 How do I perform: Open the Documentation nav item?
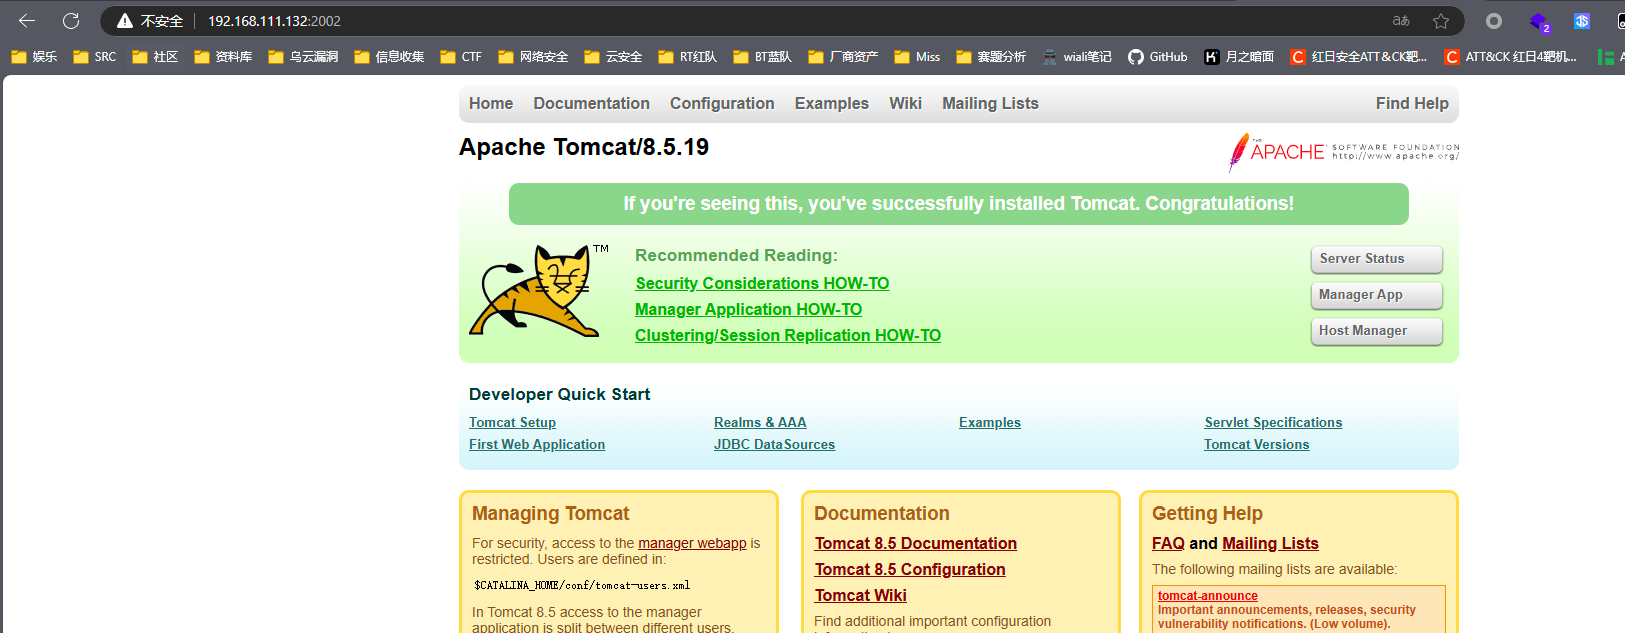coord(591,103)
